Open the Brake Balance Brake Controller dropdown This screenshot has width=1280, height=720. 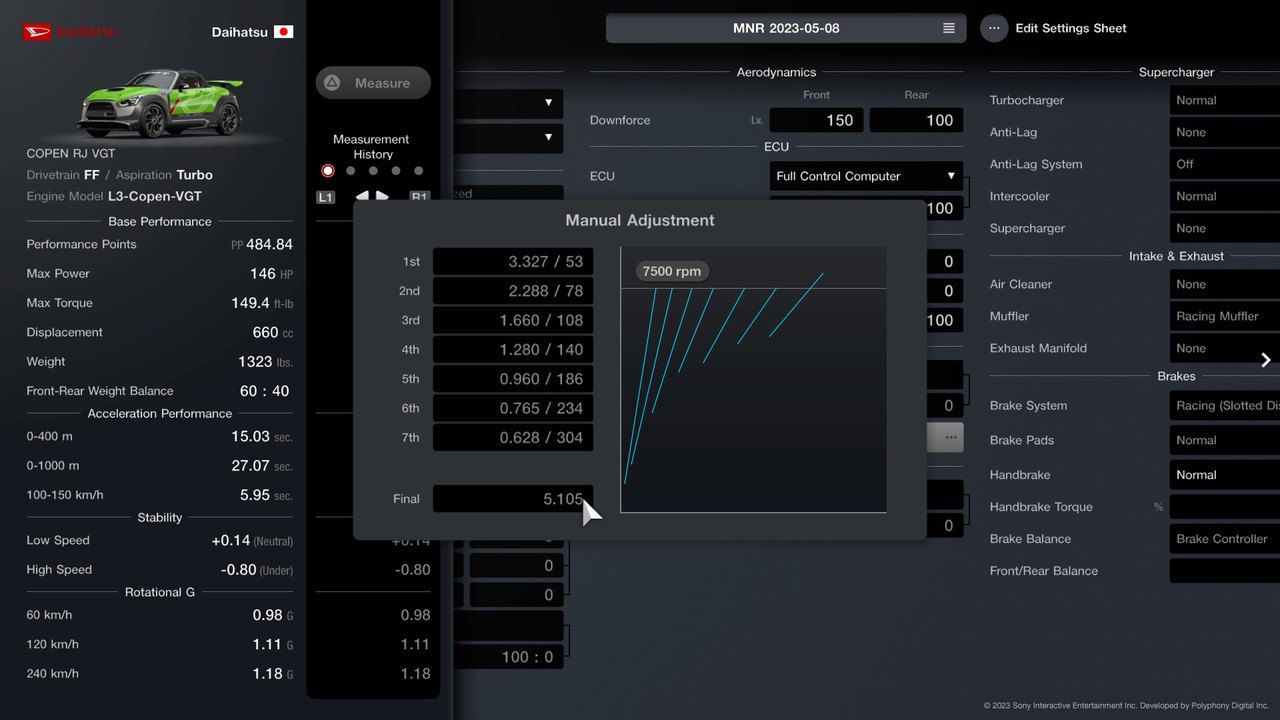pos(1224,539)
